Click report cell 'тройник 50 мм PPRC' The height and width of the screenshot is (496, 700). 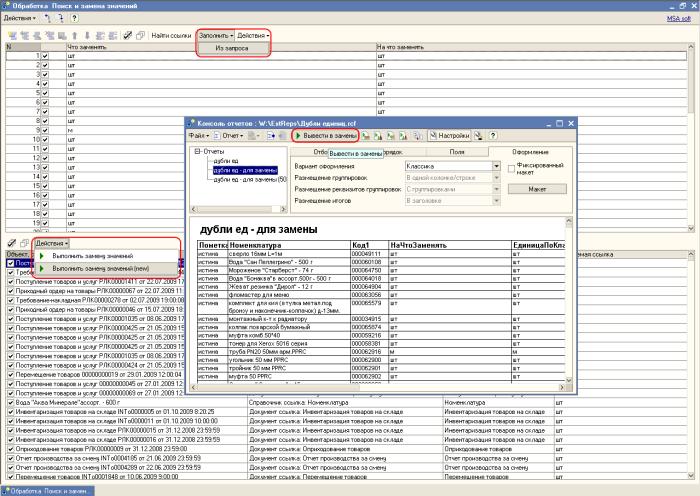click(289, 368)
